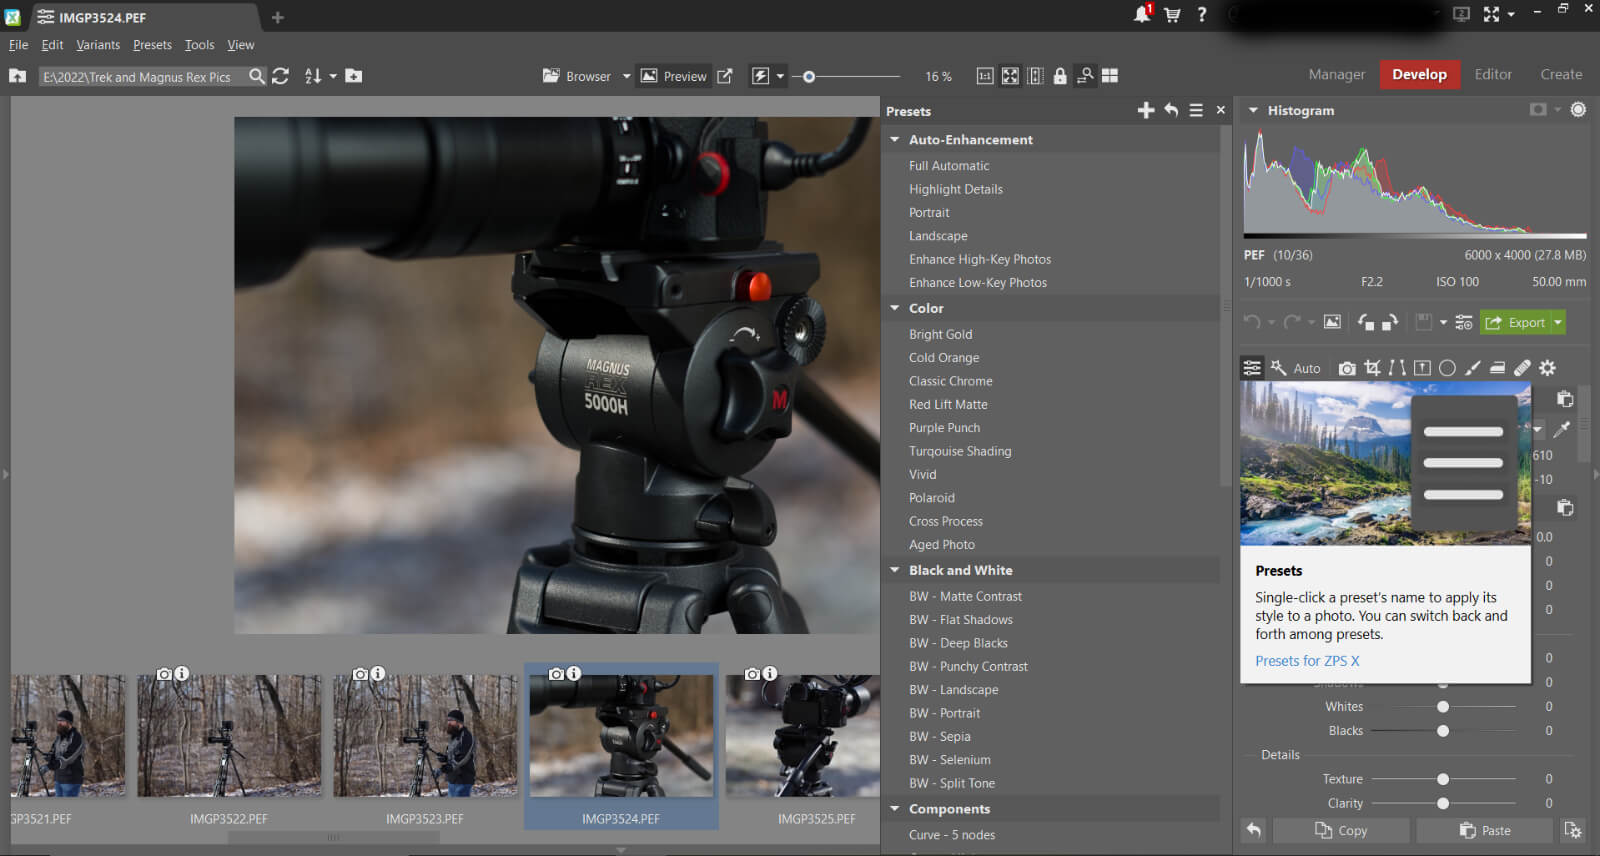Click the Filter Brush tool icon
The width and height of the screenshot is (1600, 856).
[1472, 368]
